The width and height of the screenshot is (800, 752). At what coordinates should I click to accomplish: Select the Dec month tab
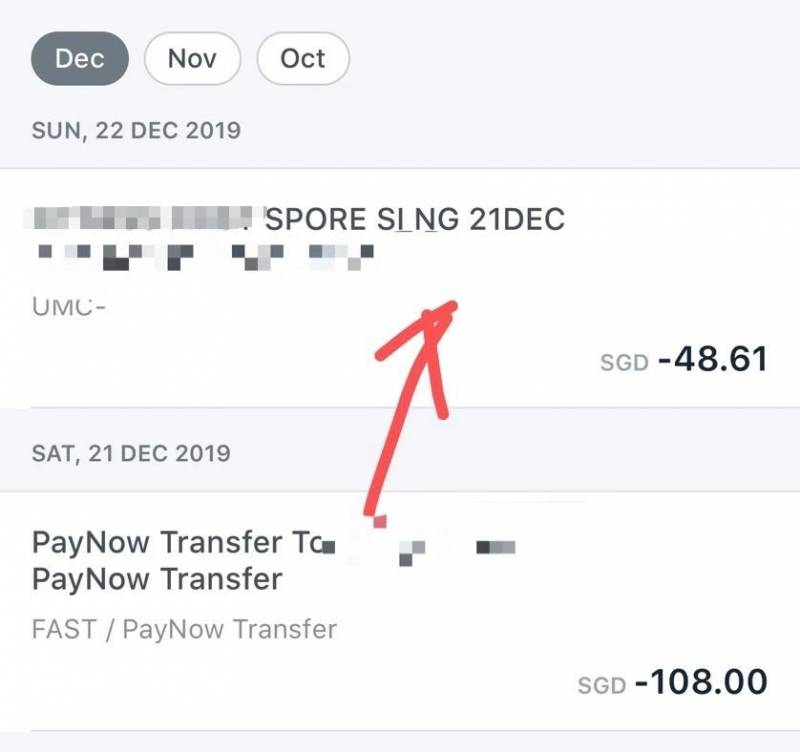[81, 59]
